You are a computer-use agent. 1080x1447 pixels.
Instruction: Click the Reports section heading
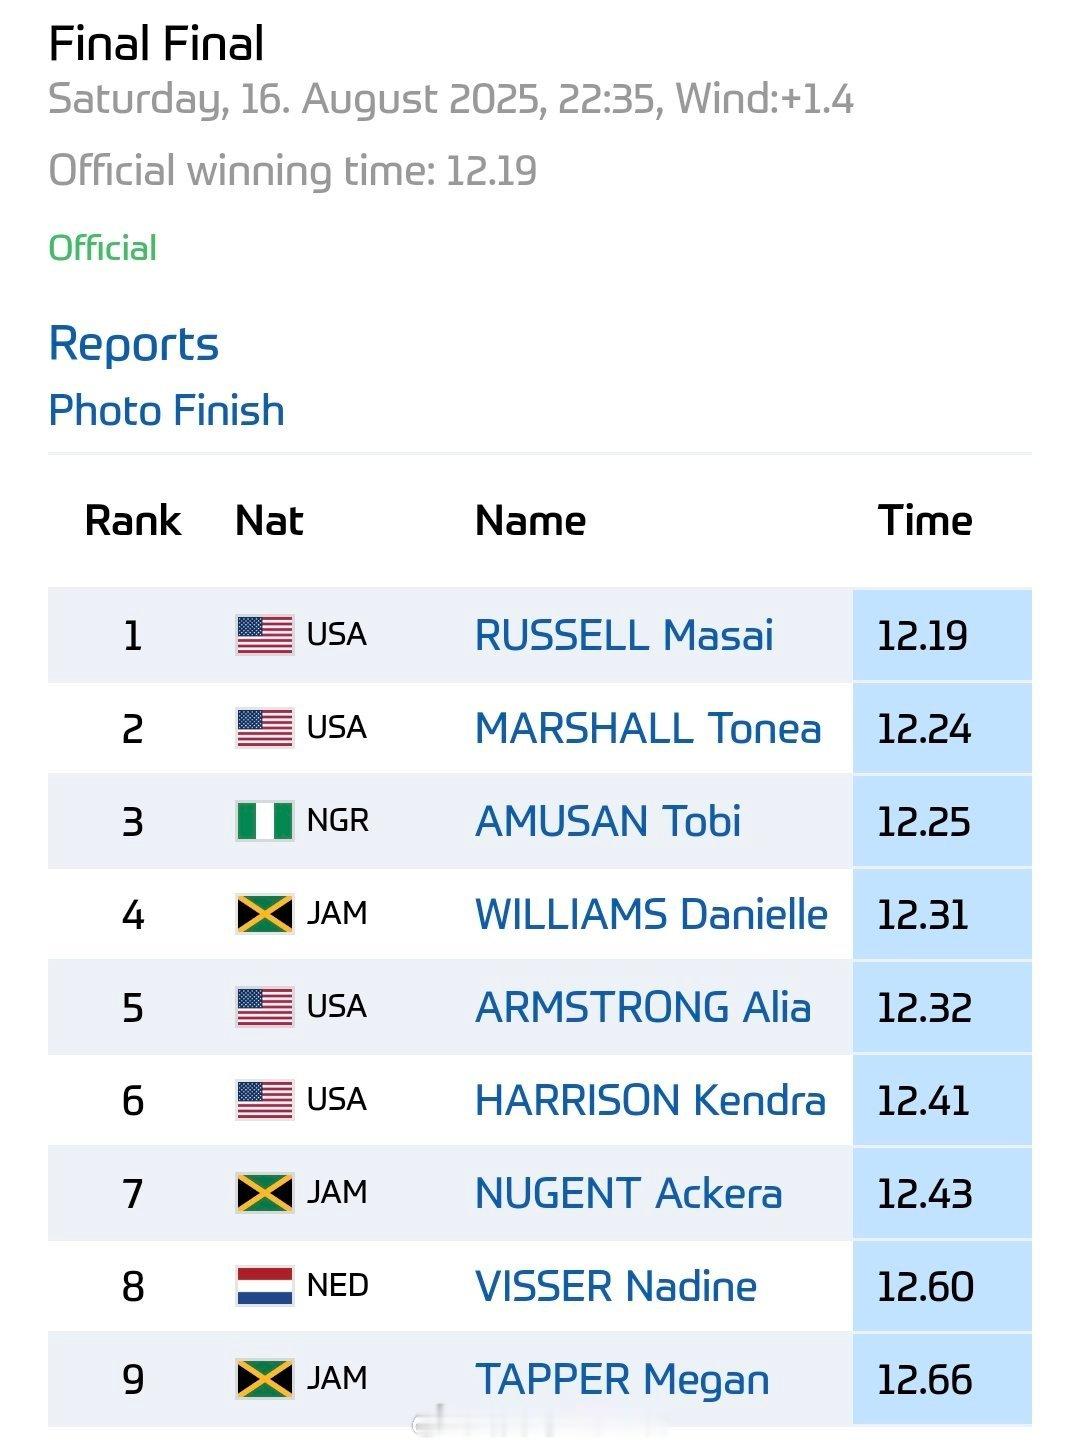134,344
